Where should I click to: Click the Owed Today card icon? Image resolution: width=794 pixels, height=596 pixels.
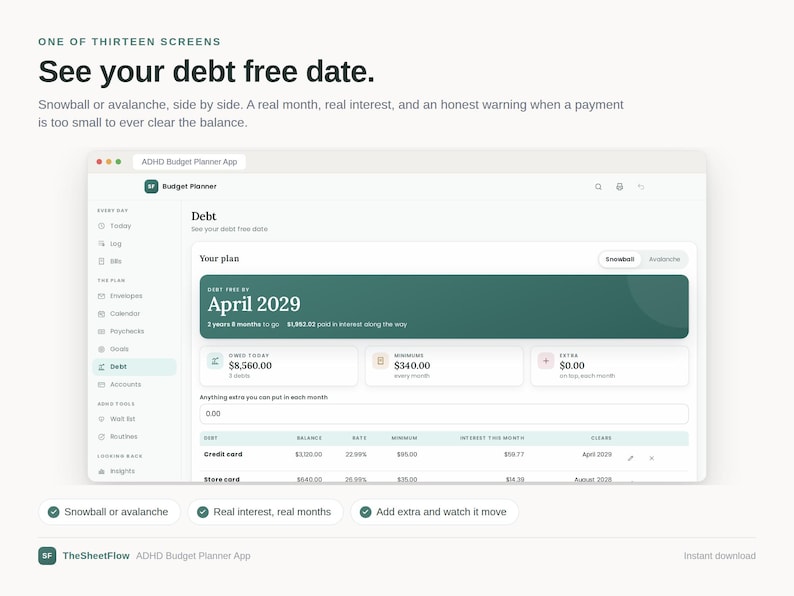click(215, 361)
